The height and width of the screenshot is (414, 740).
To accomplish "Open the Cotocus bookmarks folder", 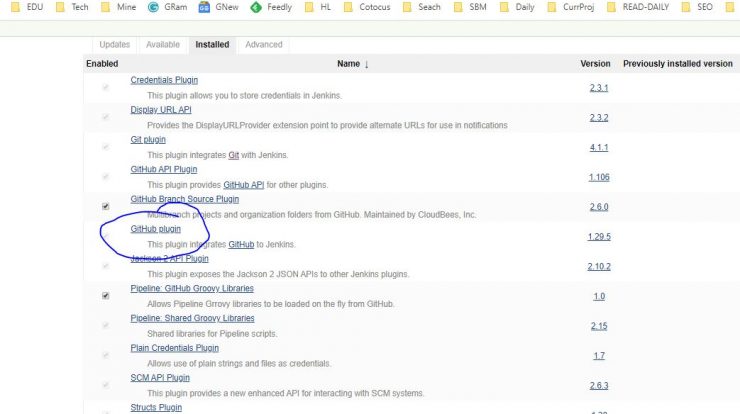I will click(367, 7).
